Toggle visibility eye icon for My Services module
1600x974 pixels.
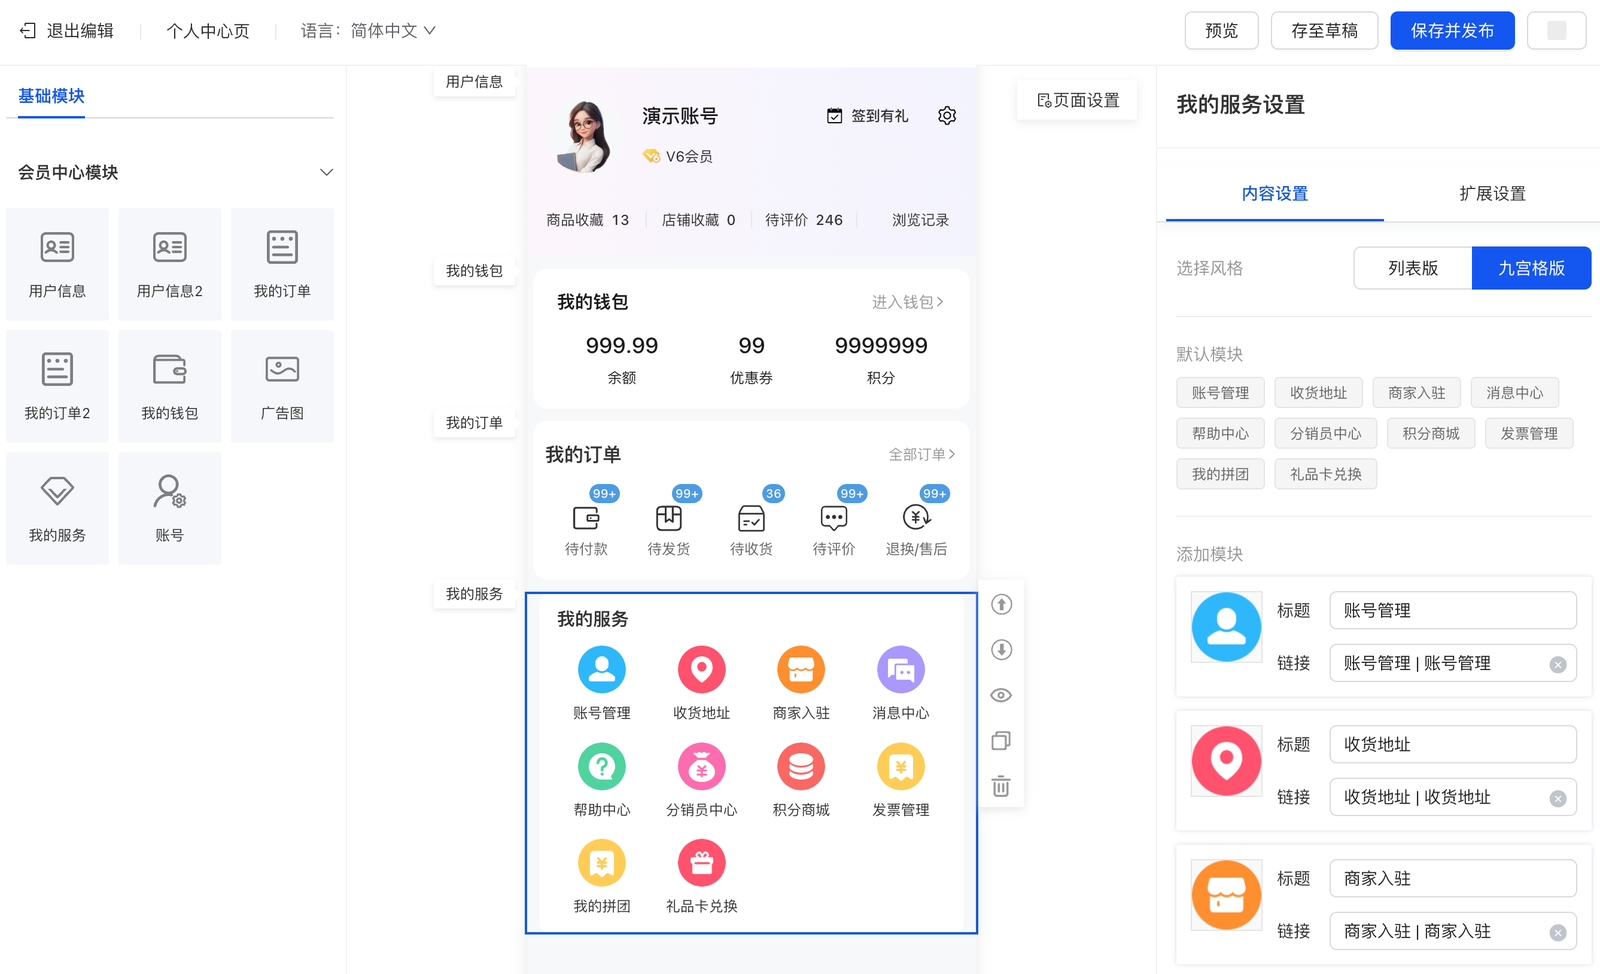(1001, 695)
